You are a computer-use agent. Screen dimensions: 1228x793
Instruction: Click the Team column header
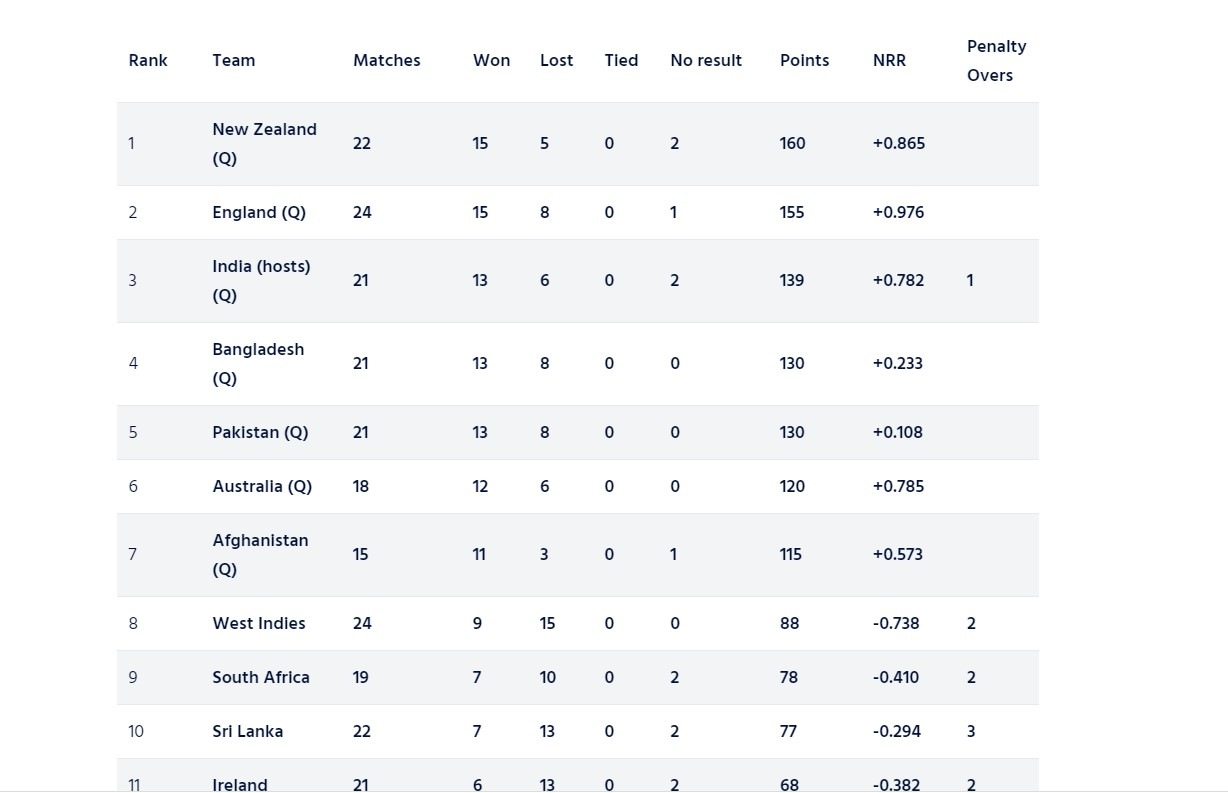click(234, 61)
